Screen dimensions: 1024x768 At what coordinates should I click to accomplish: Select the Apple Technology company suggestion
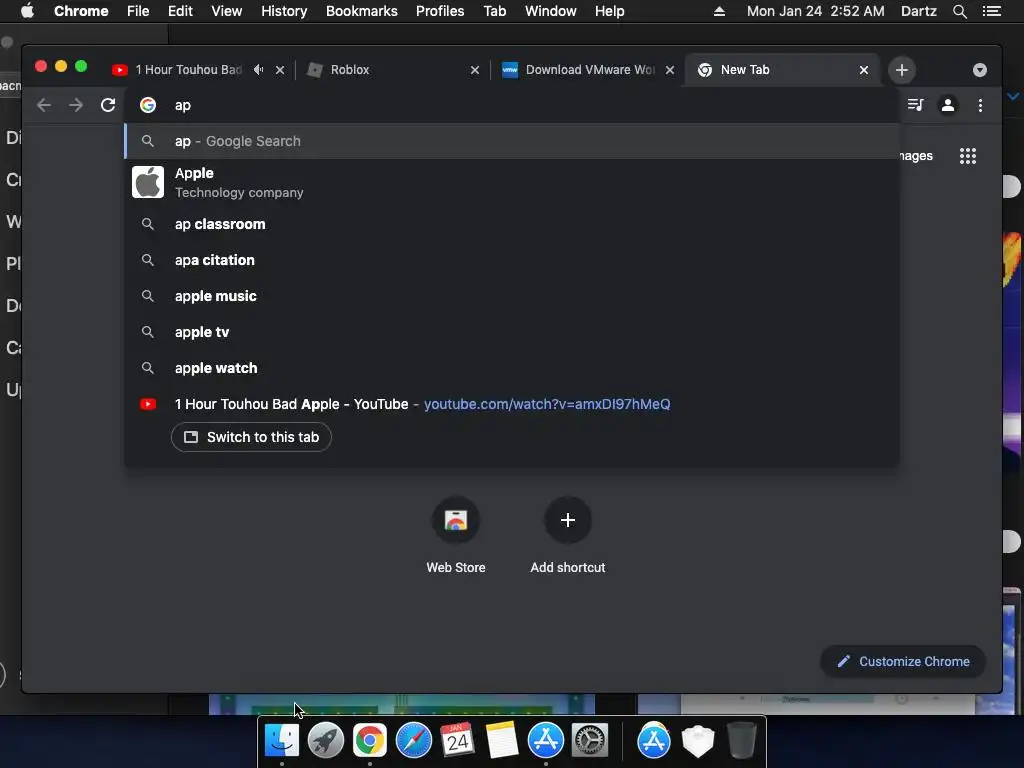click(512, 182)
